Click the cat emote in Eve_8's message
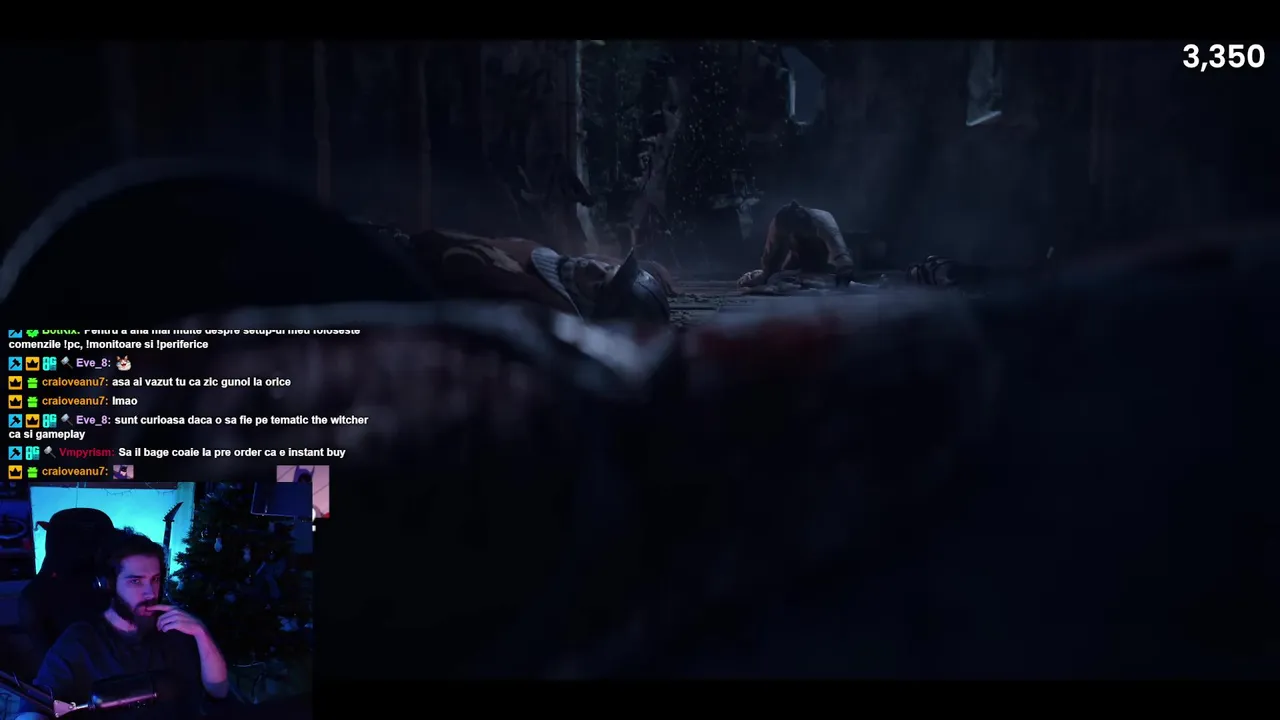Screen dimensions: 1280x720 [x=124, y=363]
